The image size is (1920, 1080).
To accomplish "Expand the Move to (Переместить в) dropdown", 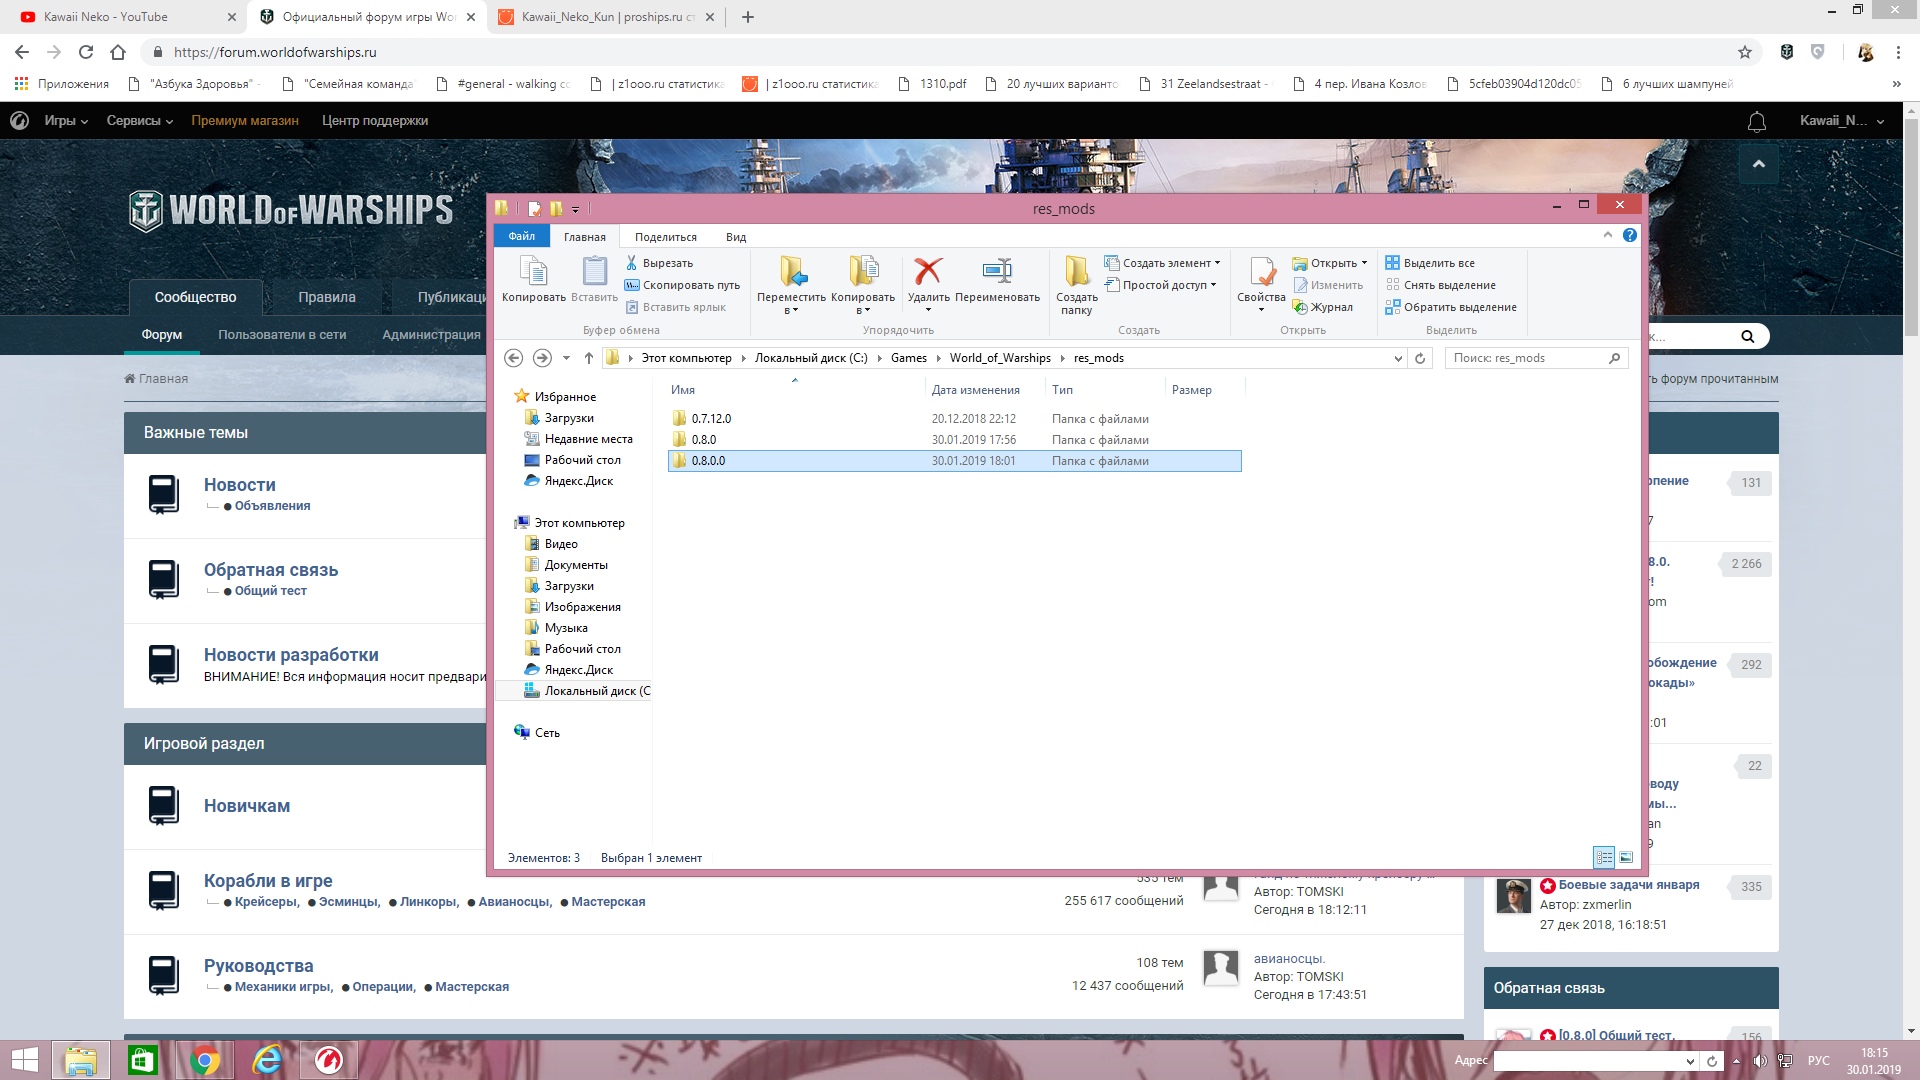I will click(791, 311).
